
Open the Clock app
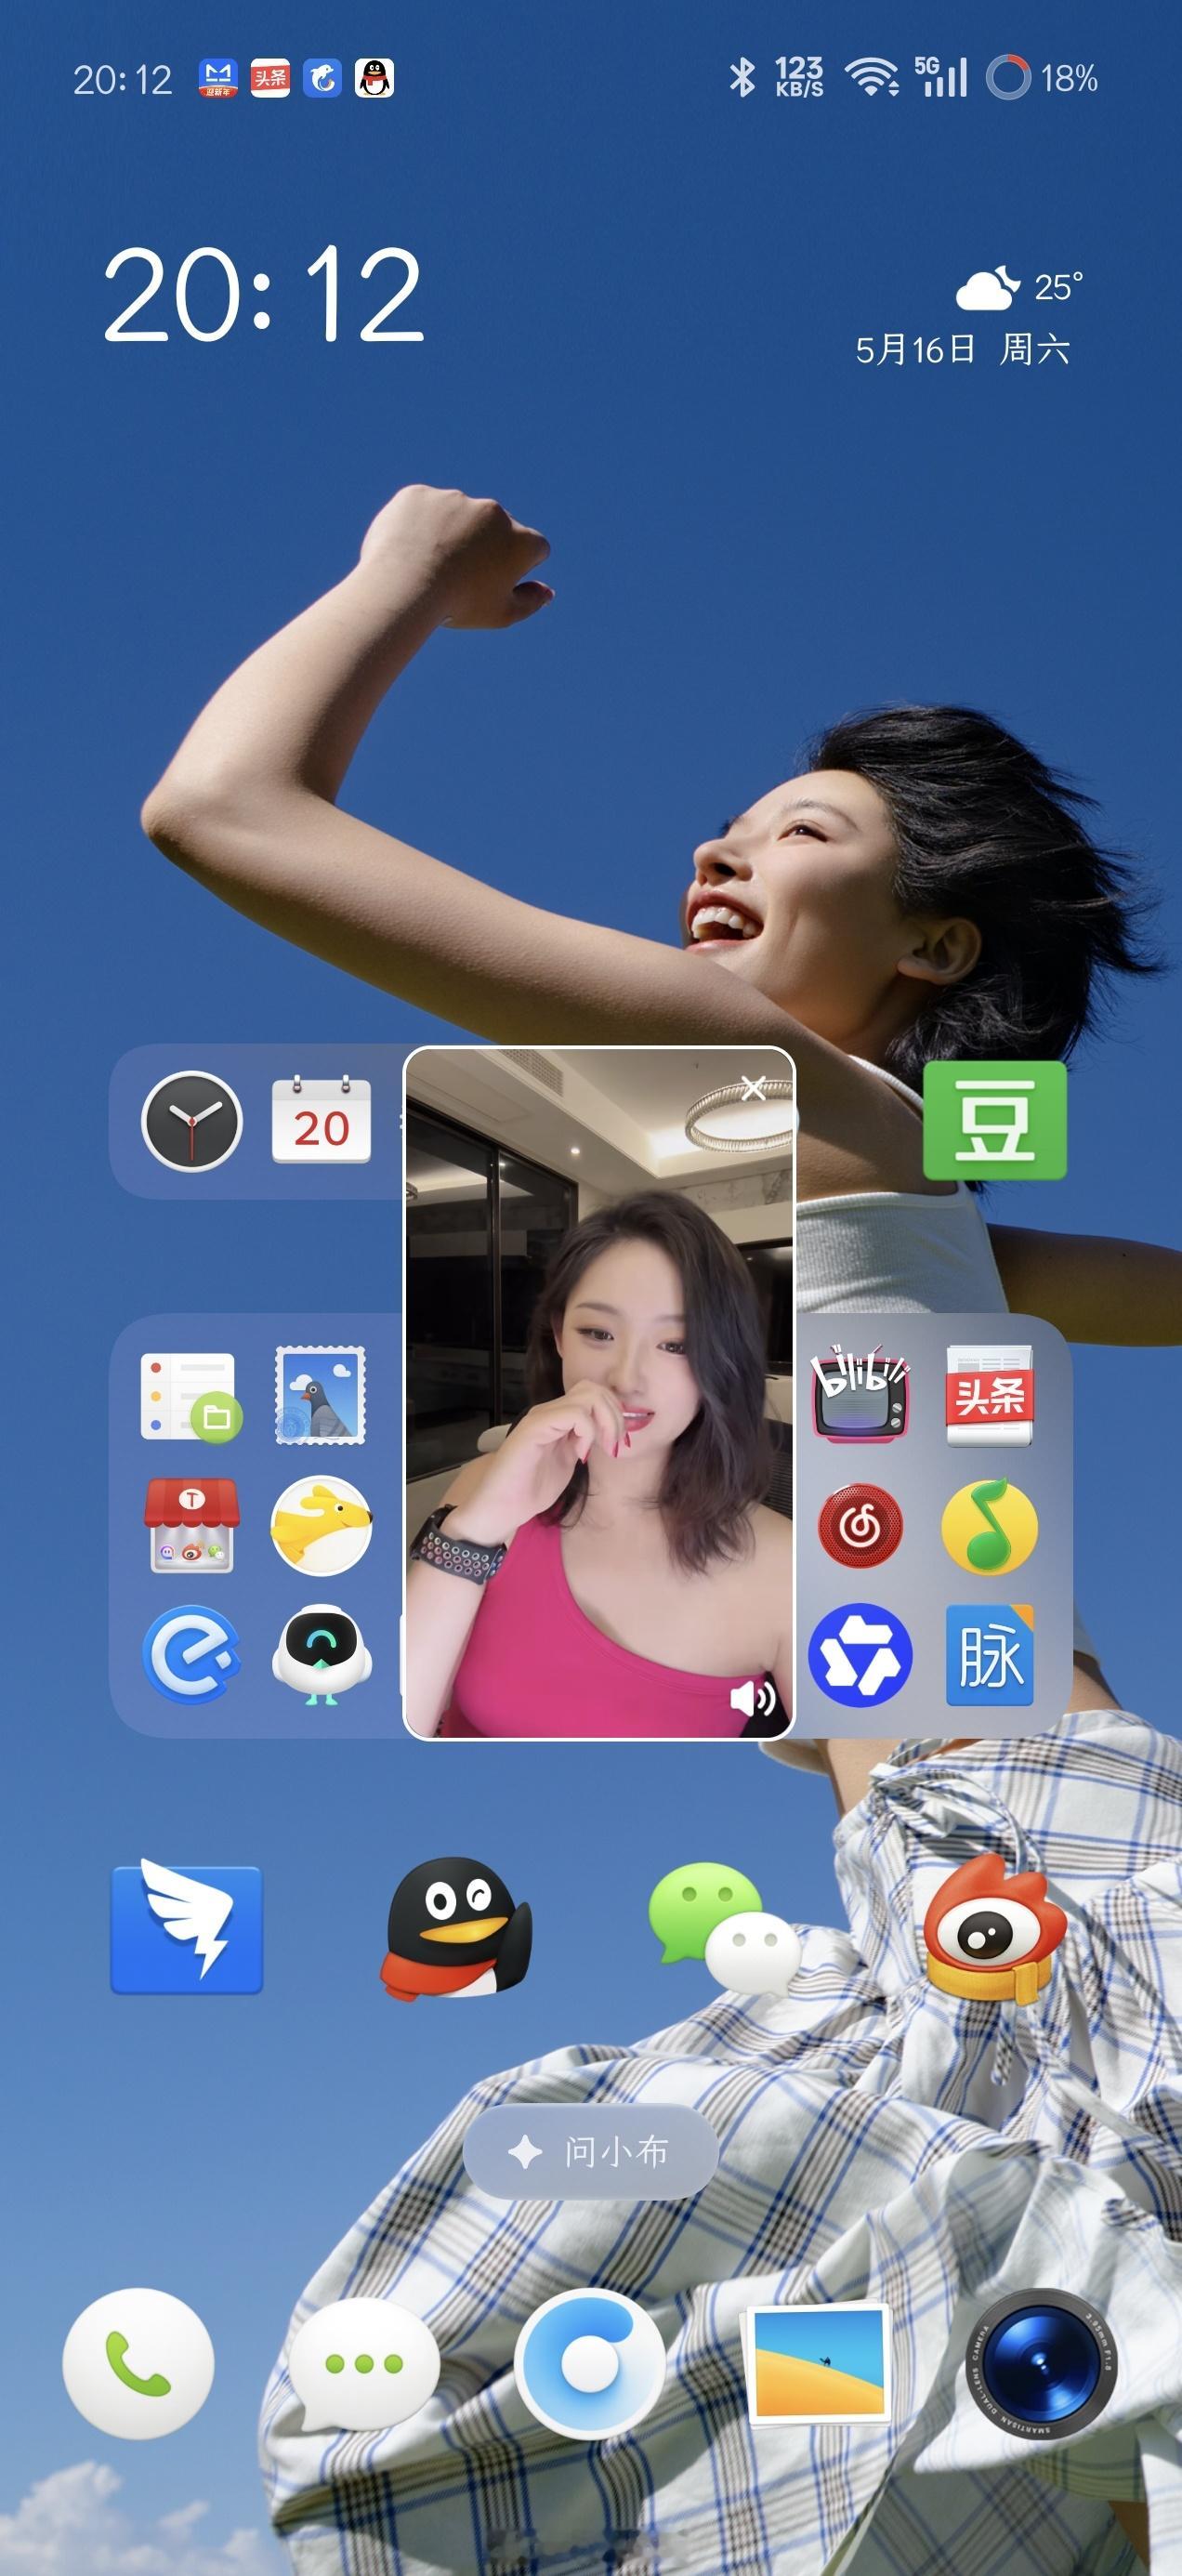(191, 1121)
